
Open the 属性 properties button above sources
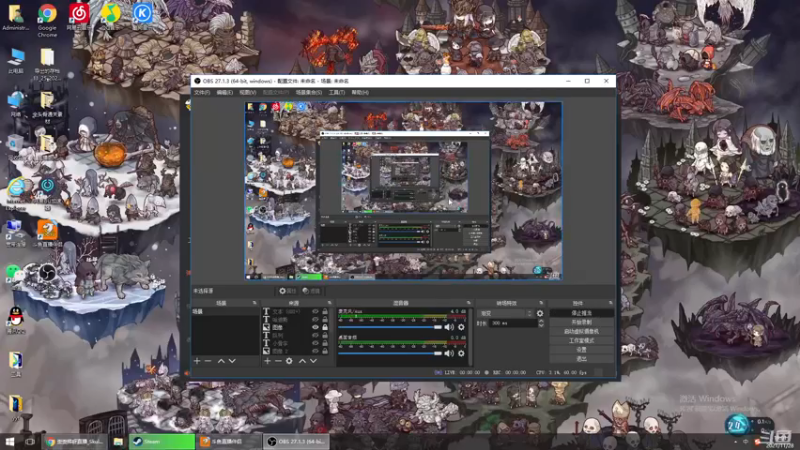click(287, 291)
